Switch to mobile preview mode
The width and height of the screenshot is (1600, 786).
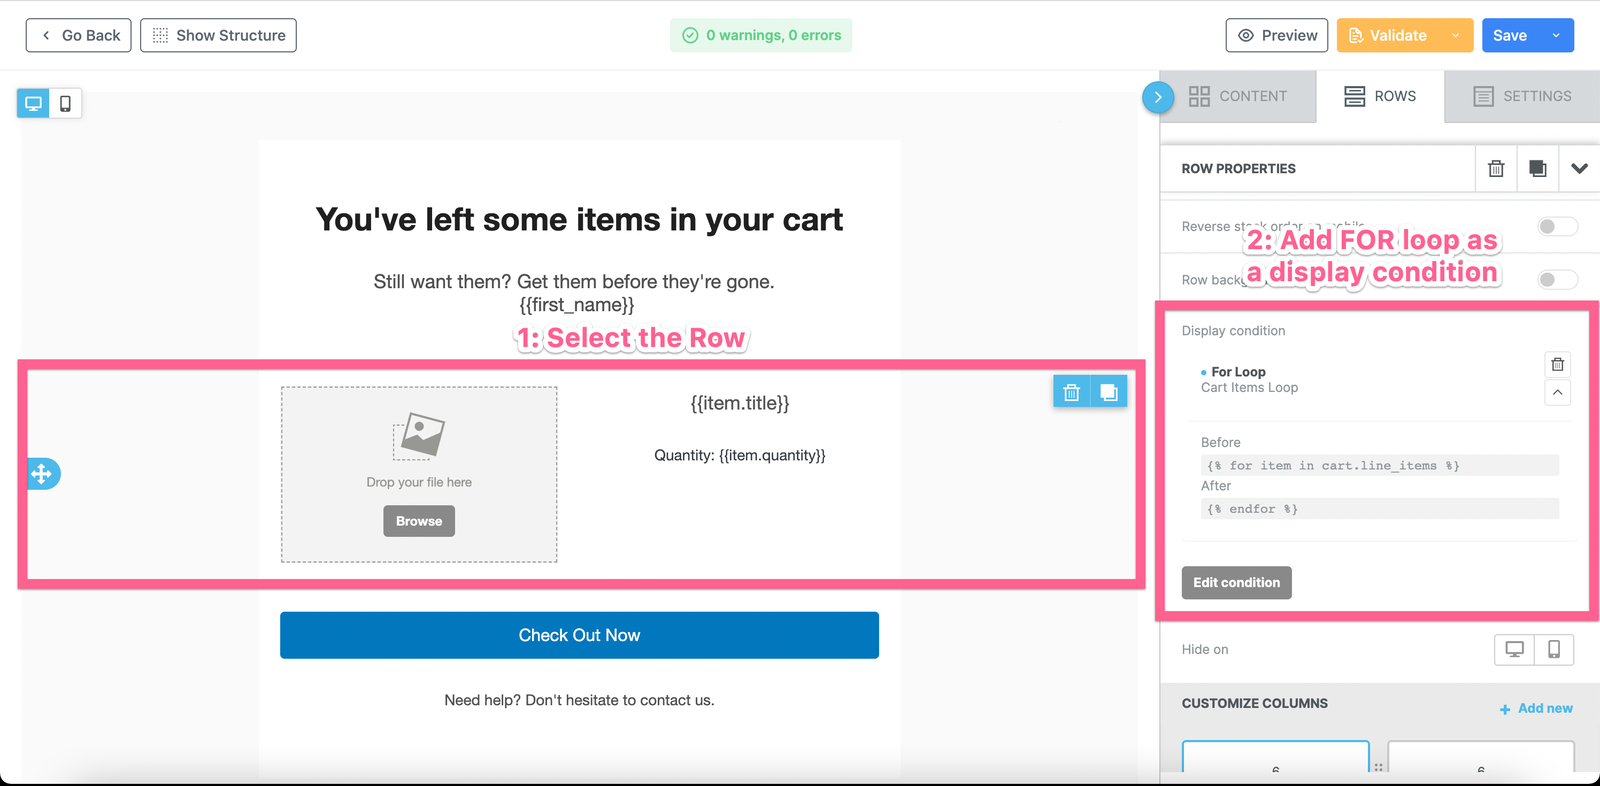pos(65,104)
